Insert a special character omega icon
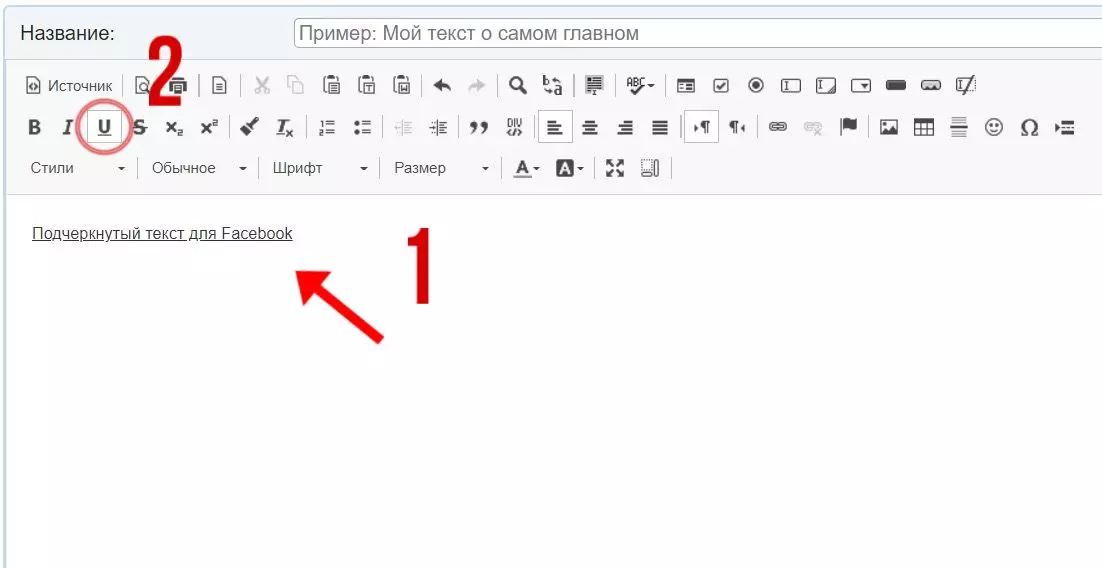This screenshot has width=1102, height=568. coord(1029,127)
